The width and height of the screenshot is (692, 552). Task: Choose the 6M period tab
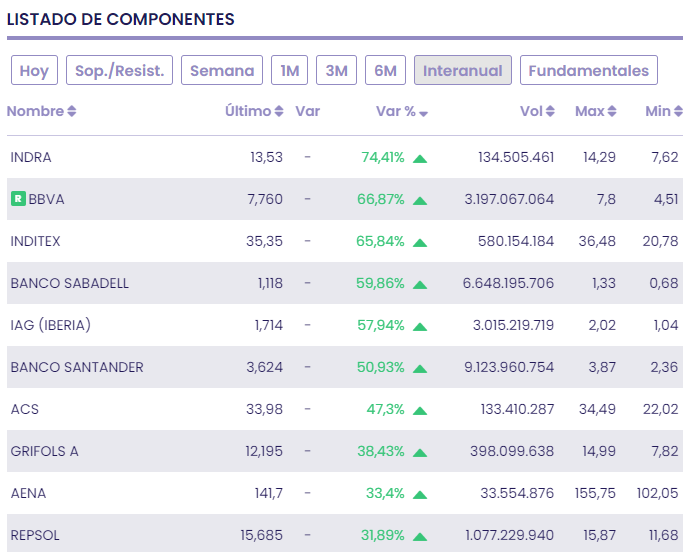385,71
